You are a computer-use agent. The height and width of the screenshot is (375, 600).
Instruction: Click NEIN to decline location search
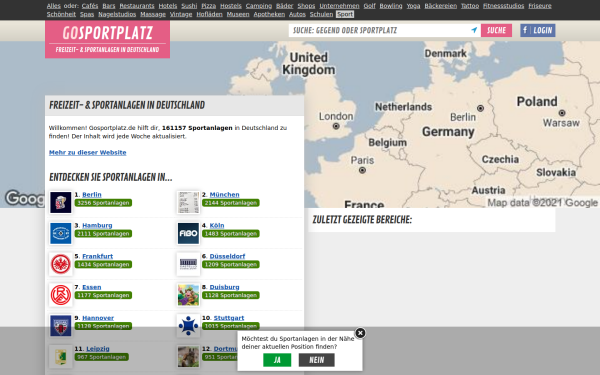(x=316, y=360)
